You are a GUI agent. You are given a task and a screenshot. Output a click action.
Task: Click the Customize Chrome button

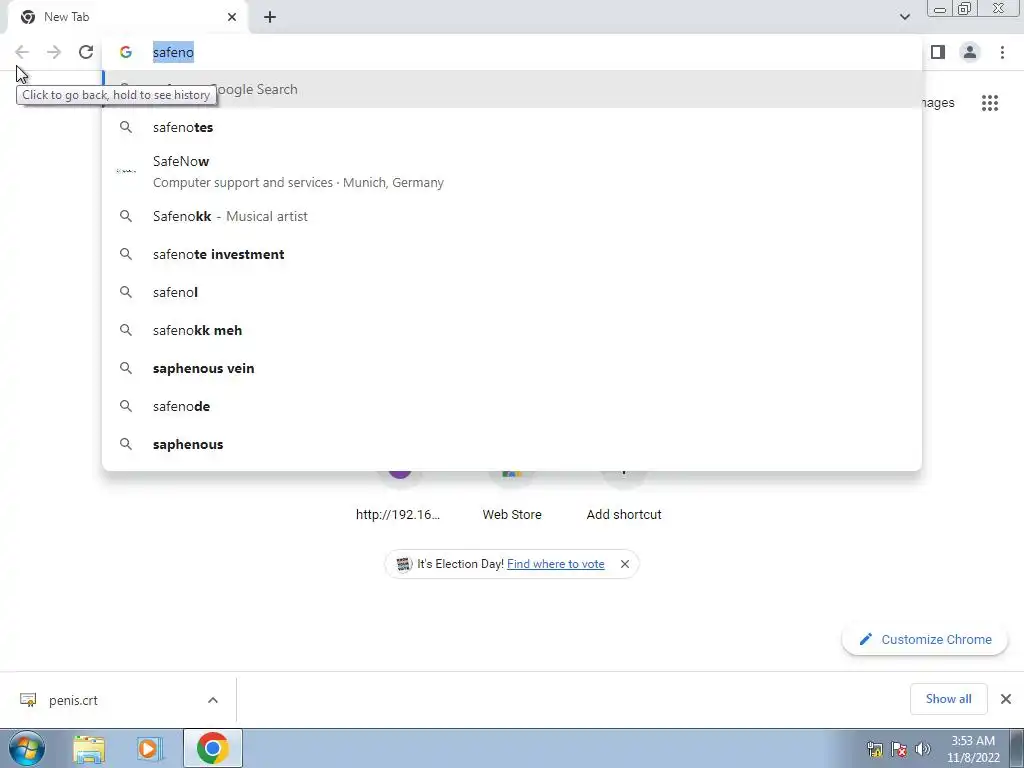pos(925,639)
